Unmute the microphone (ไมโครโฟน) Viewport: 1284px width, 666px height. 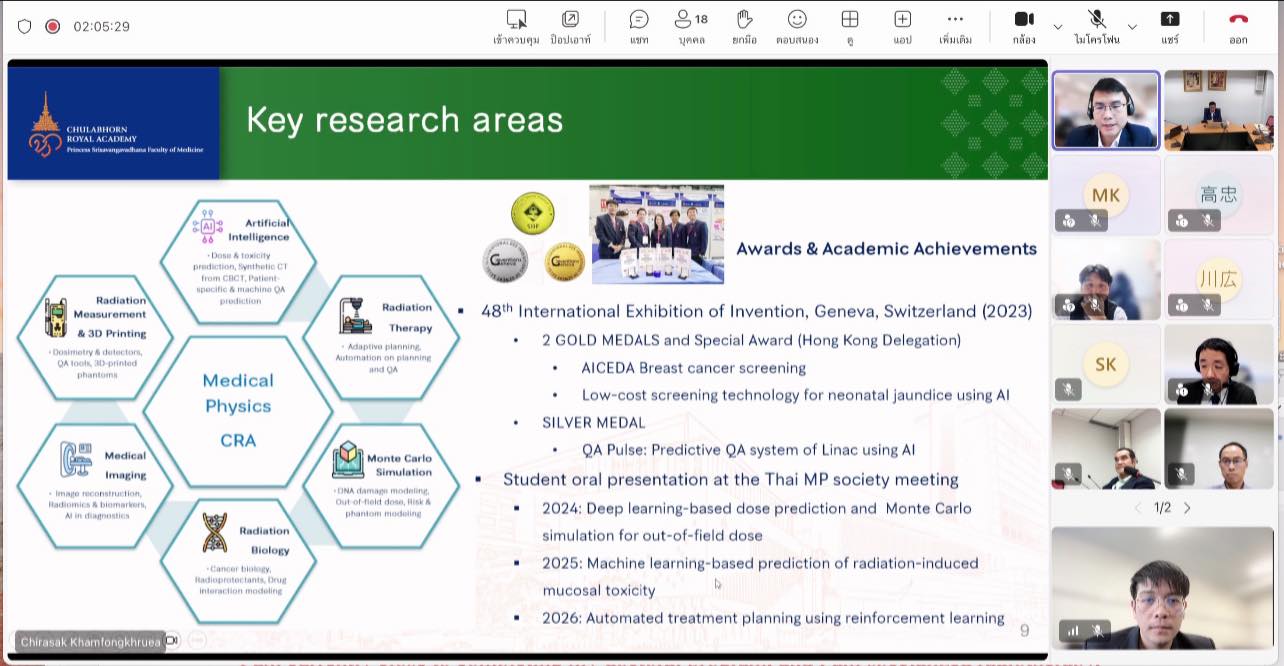(1097, 26)
